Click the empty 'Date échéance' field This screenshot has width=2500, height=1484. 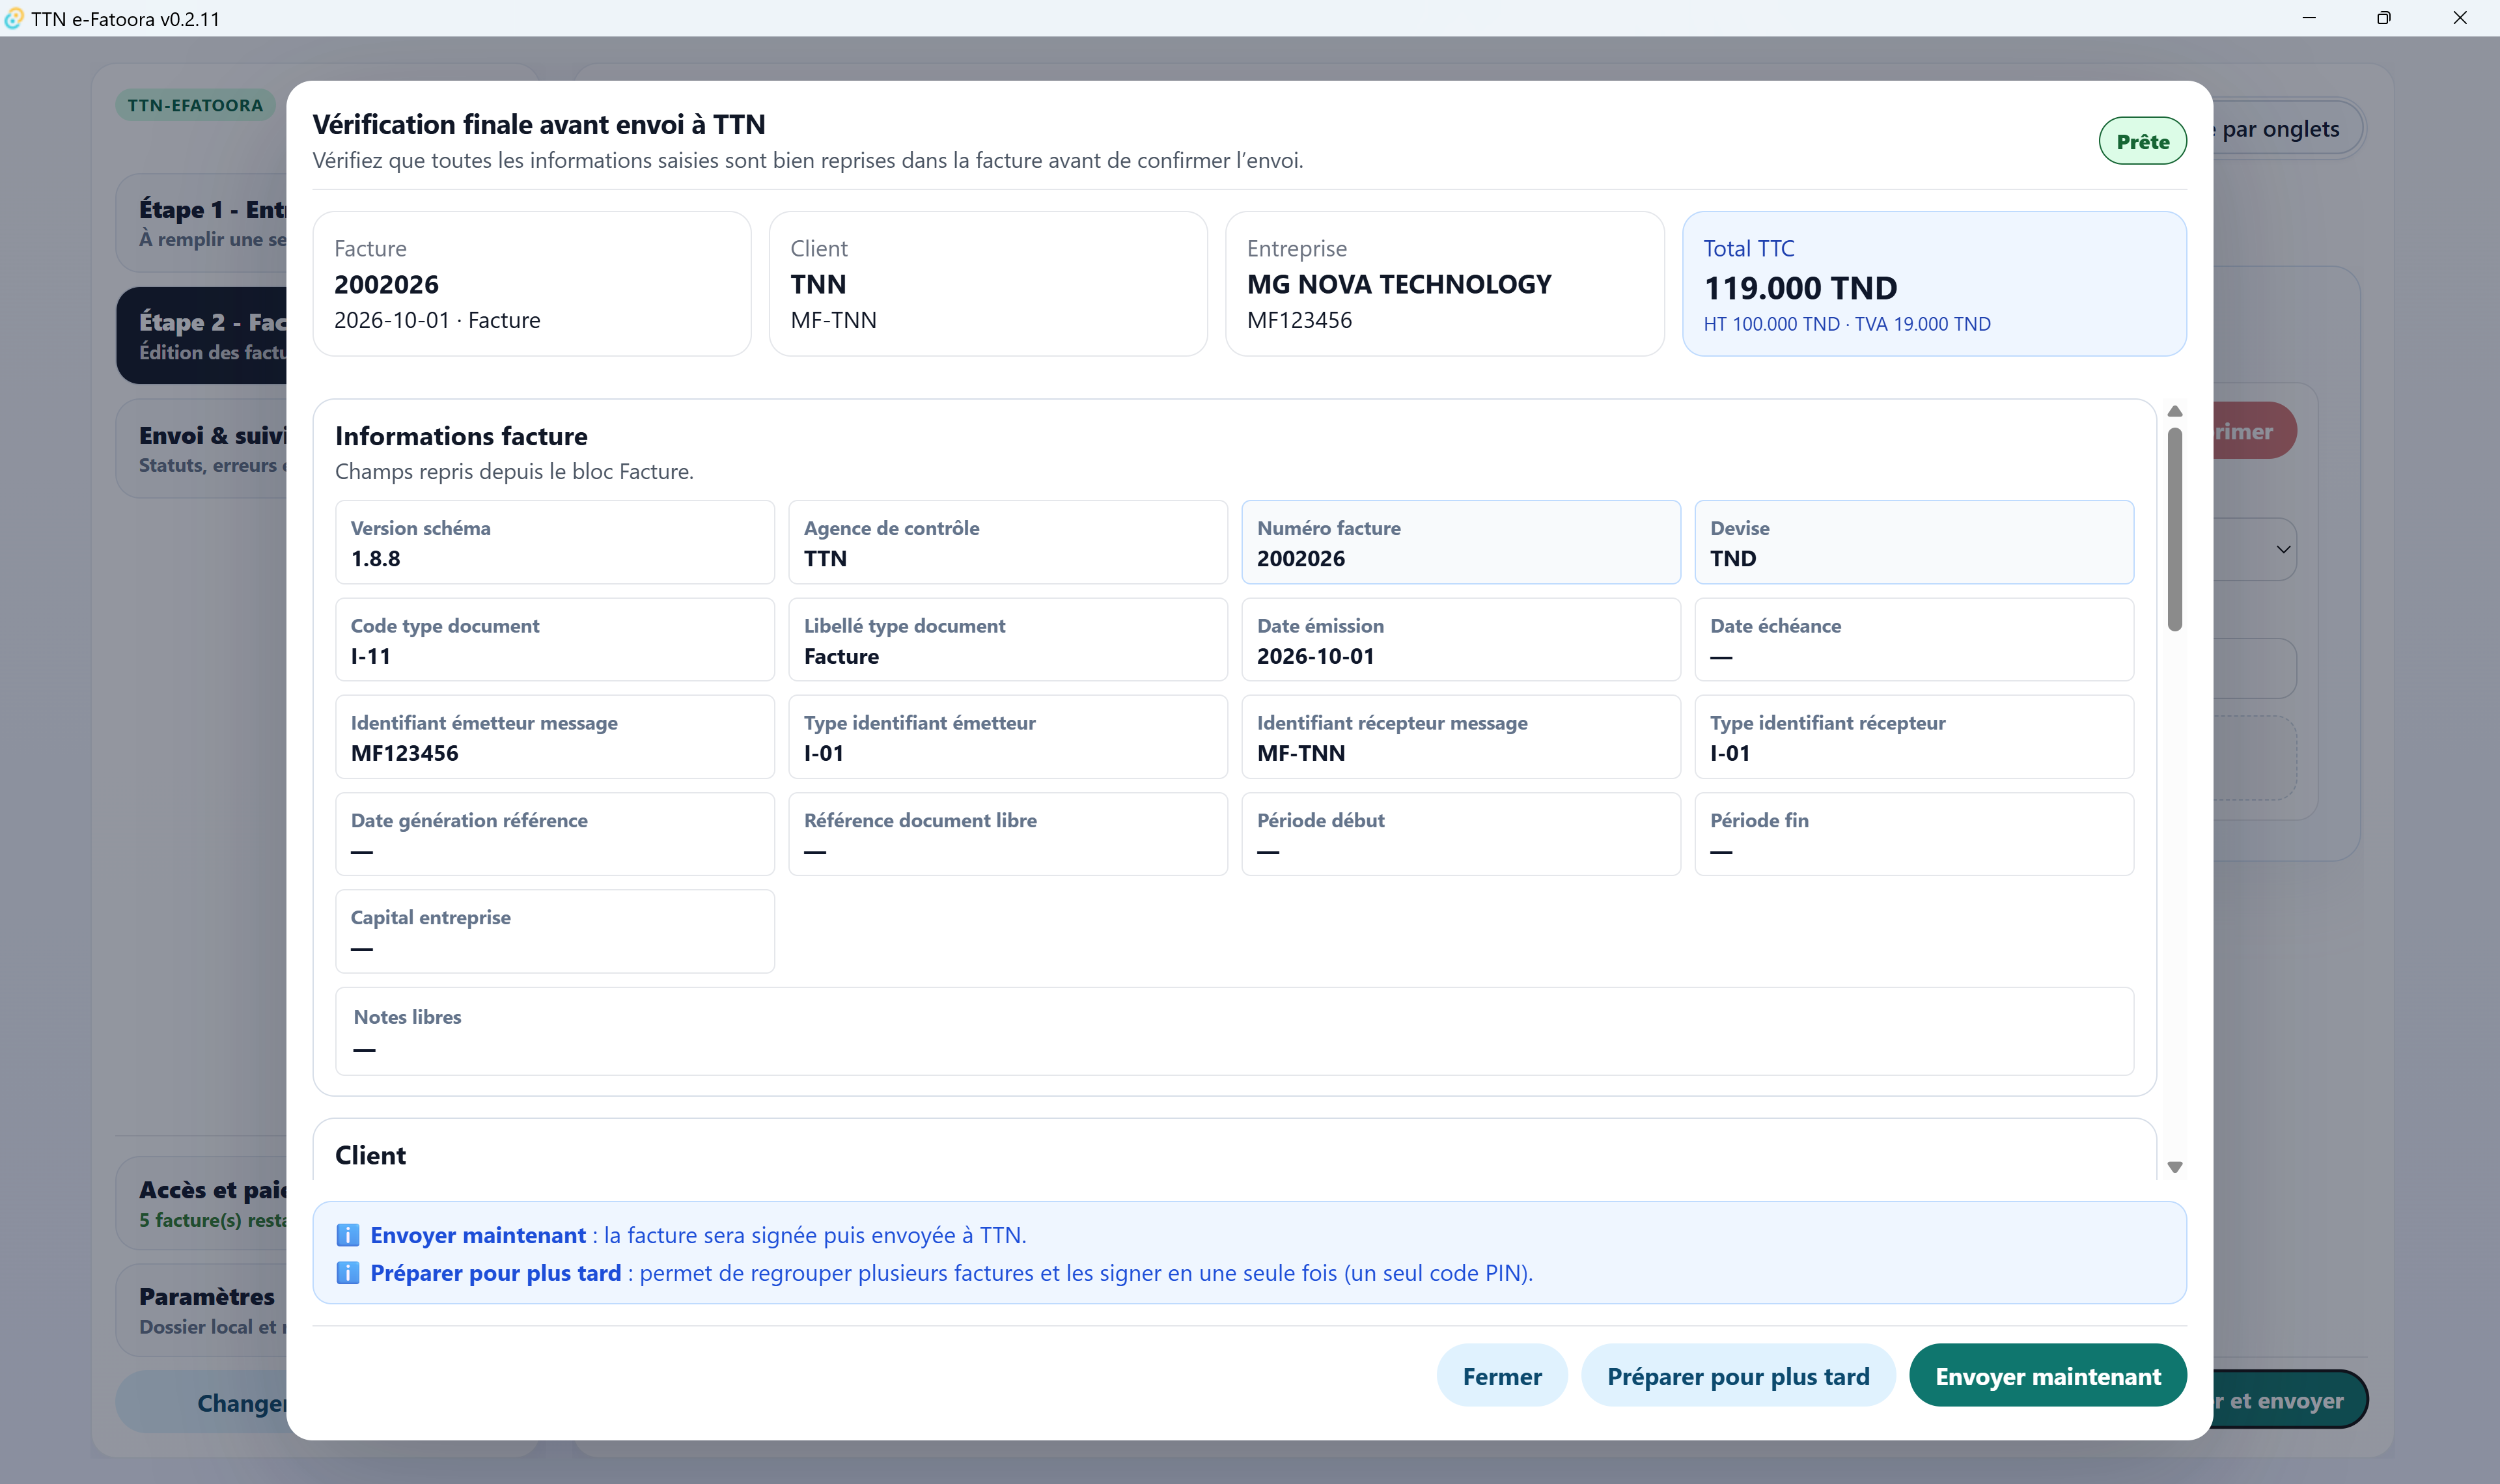(1914, 640)
